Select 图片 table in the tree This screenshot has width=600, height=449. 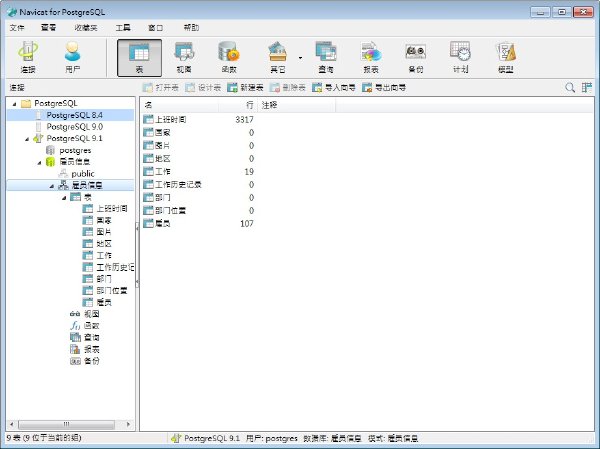pyautogui.click(x=104, y=232)
